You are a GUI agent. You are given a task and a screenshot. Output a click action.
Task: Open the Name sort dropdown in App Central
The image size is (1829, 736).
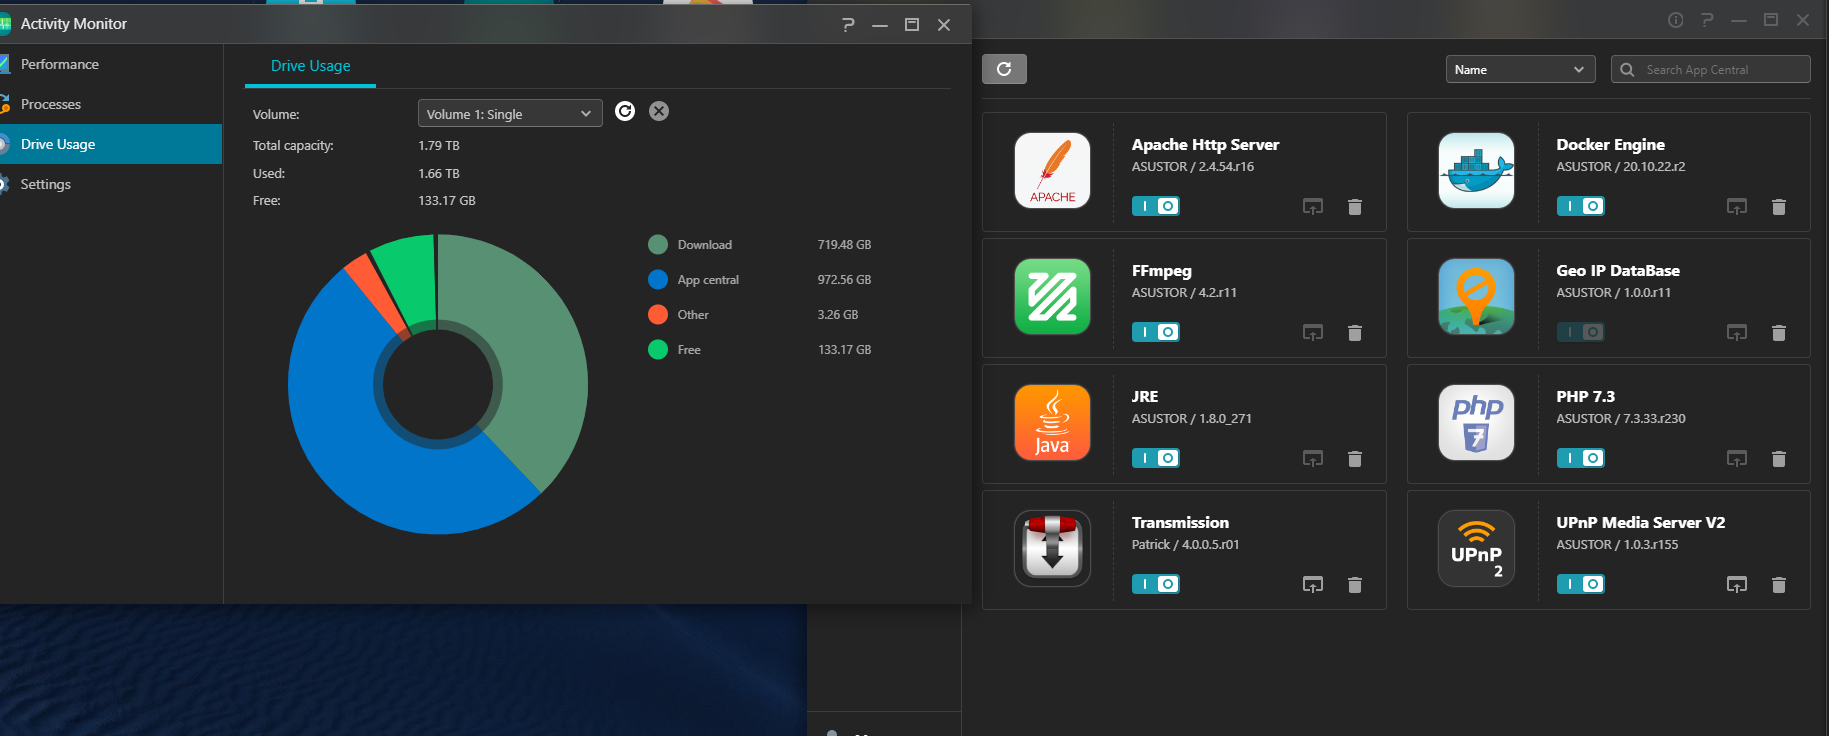1520,69
